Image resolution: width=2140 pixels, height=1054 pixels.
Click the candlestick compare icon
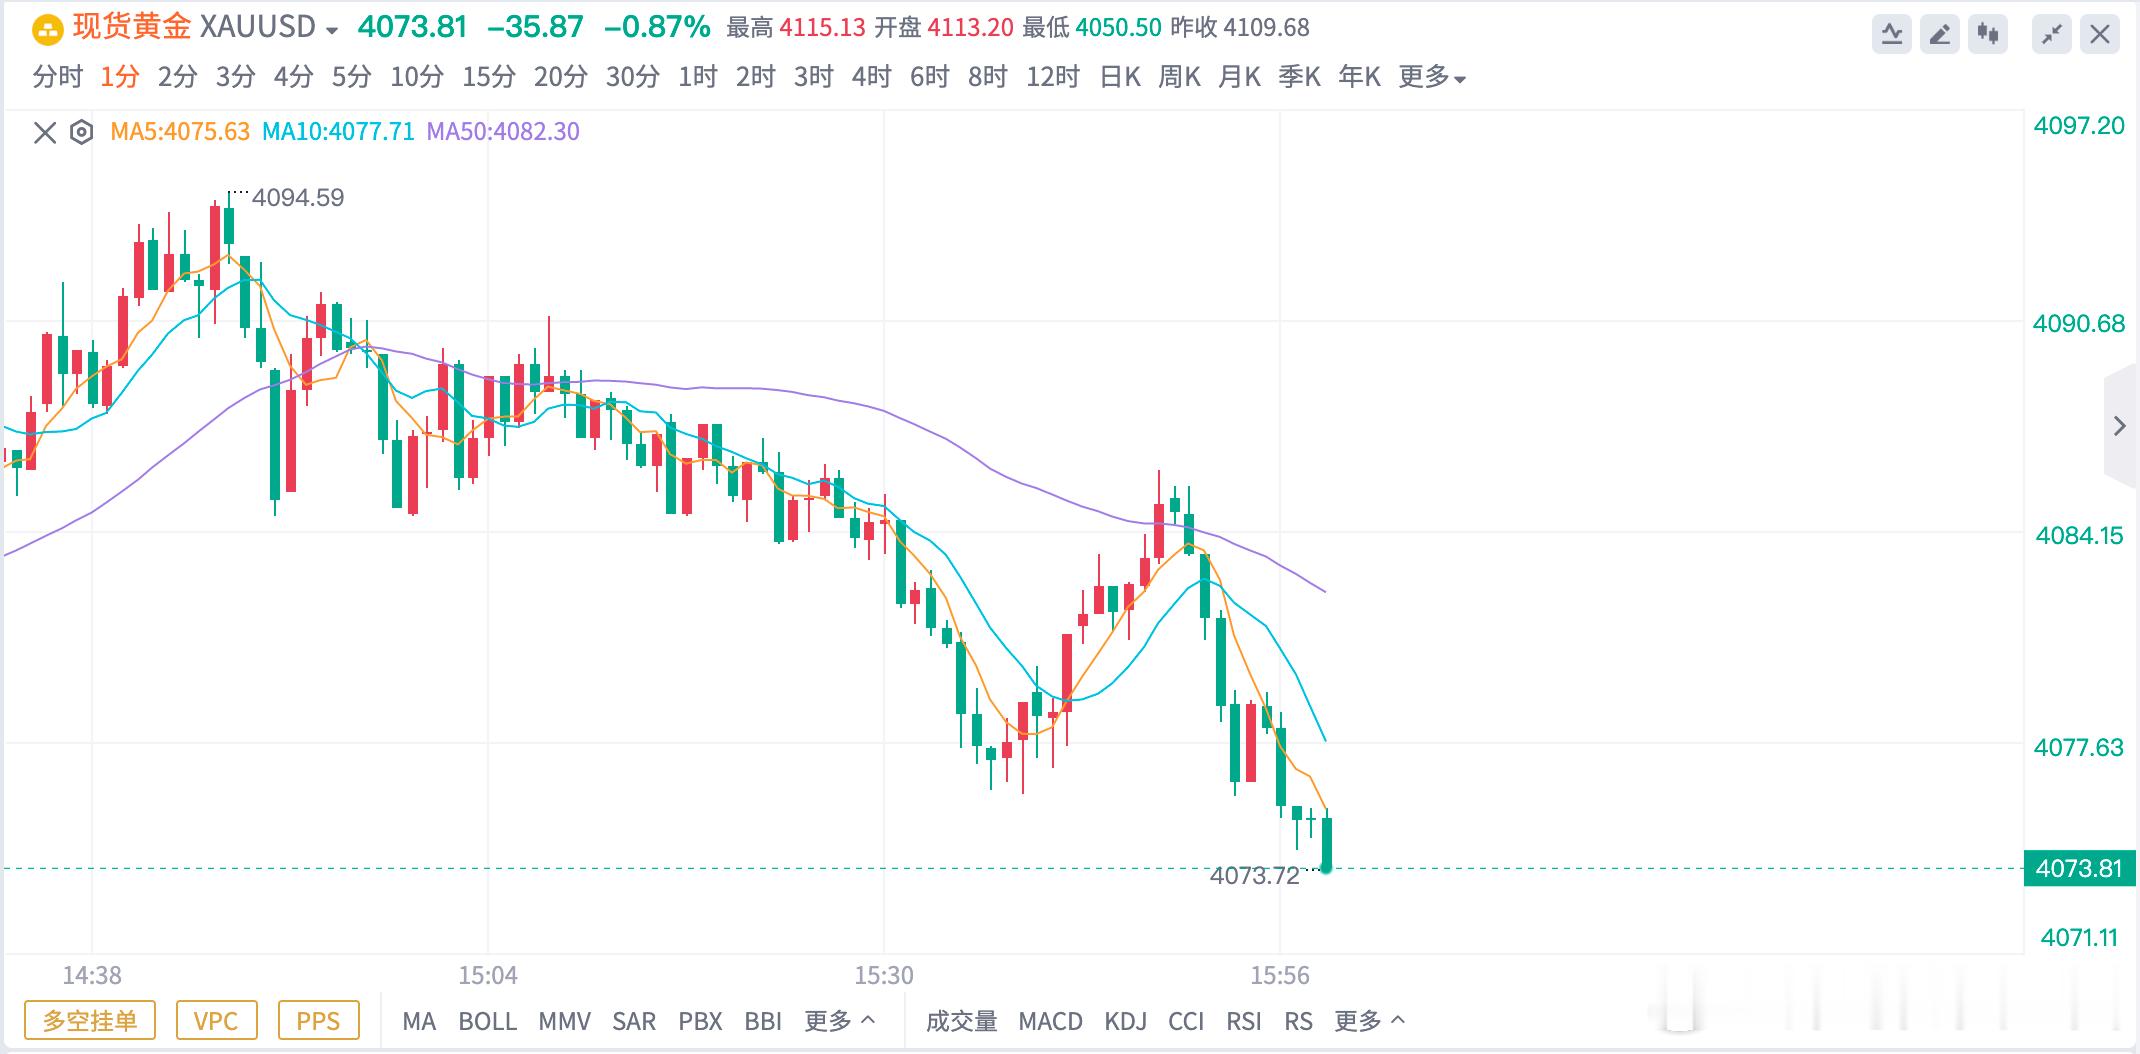[x=1988, y=35]
